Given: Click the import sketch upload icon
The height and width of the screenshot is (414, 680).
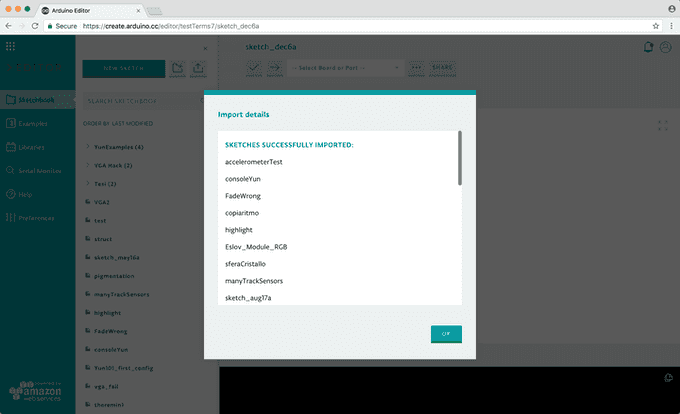Looking at the screenshot, I should click(200, 68).
